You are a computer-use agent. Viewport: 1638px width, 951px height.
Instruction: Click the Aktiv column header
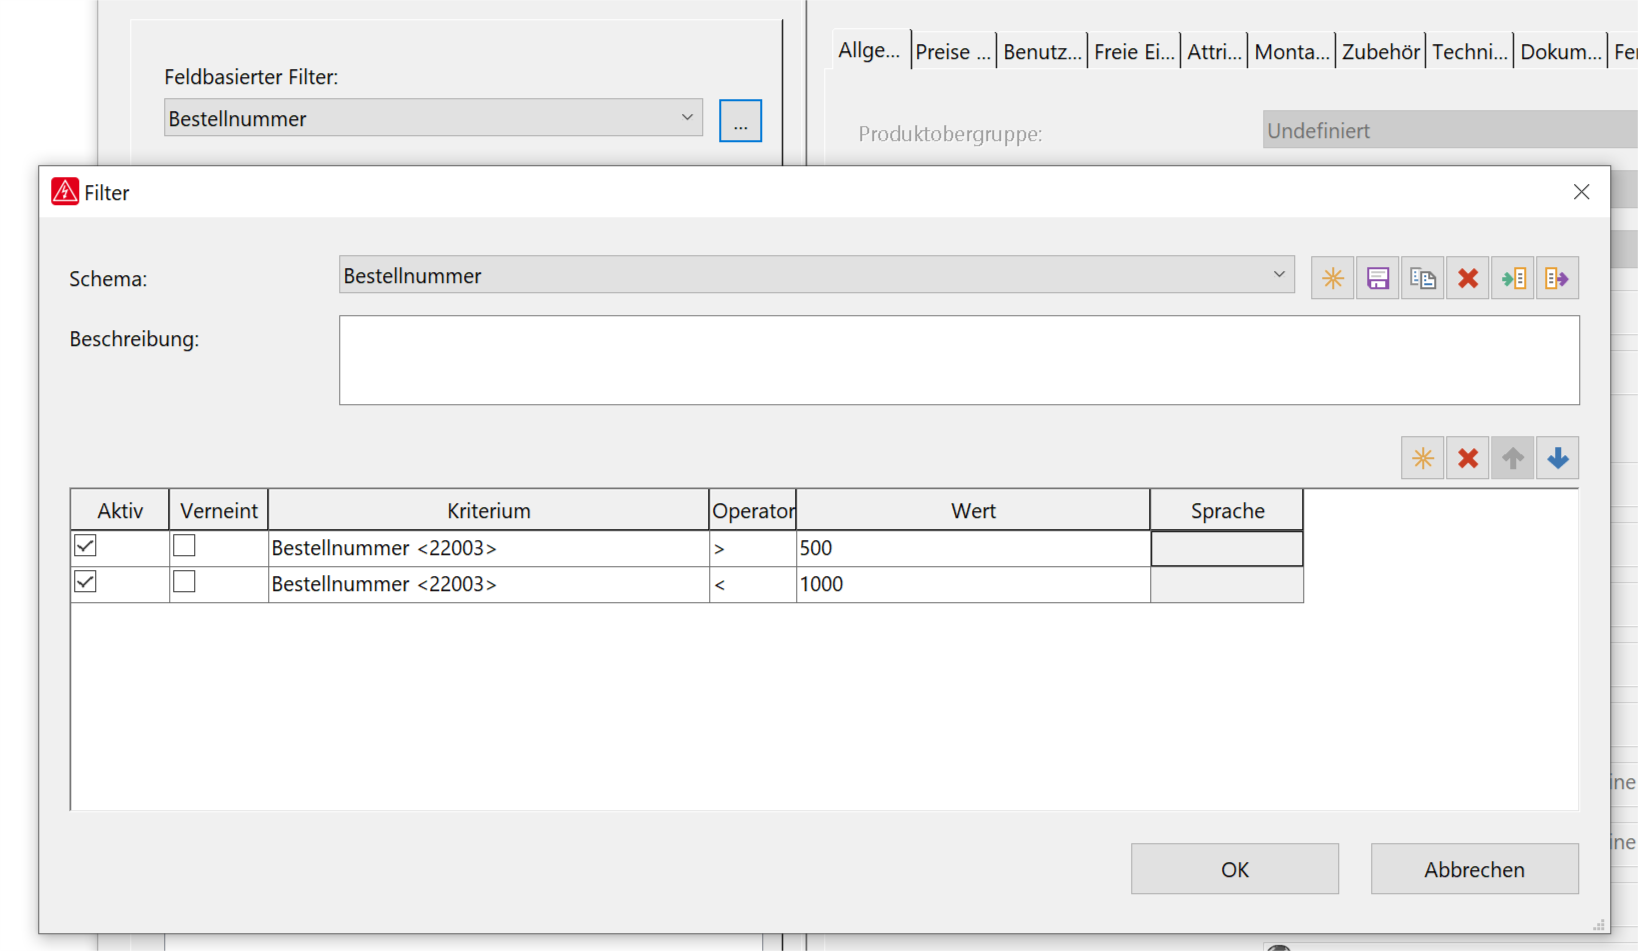click(x=120, y=510)
